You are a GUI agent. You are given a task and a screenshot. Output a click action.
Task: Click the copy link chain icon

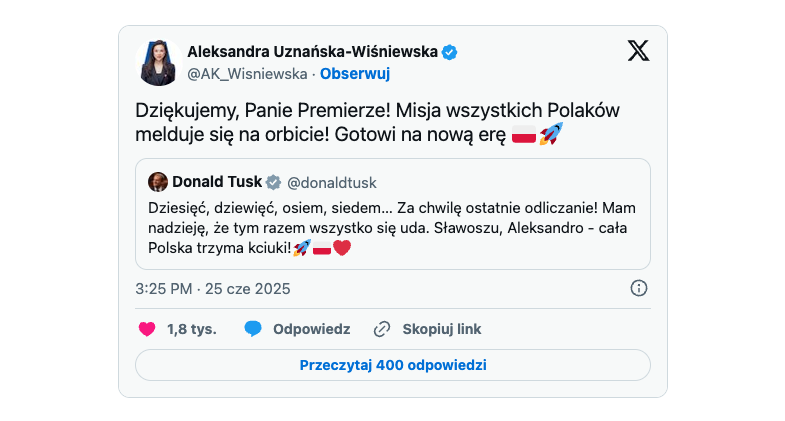(x=381, y=329)
